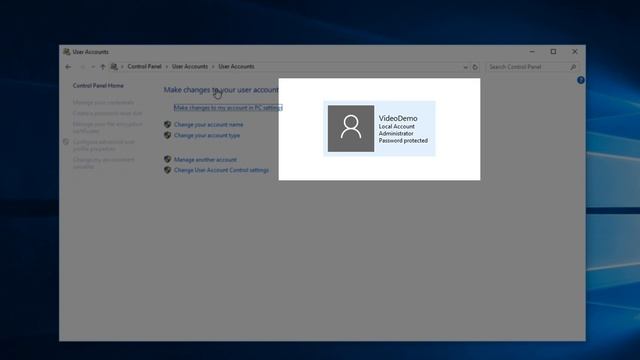Click Change your account name
This screenshot has height=360, width=640.
[x=209, y=124]
